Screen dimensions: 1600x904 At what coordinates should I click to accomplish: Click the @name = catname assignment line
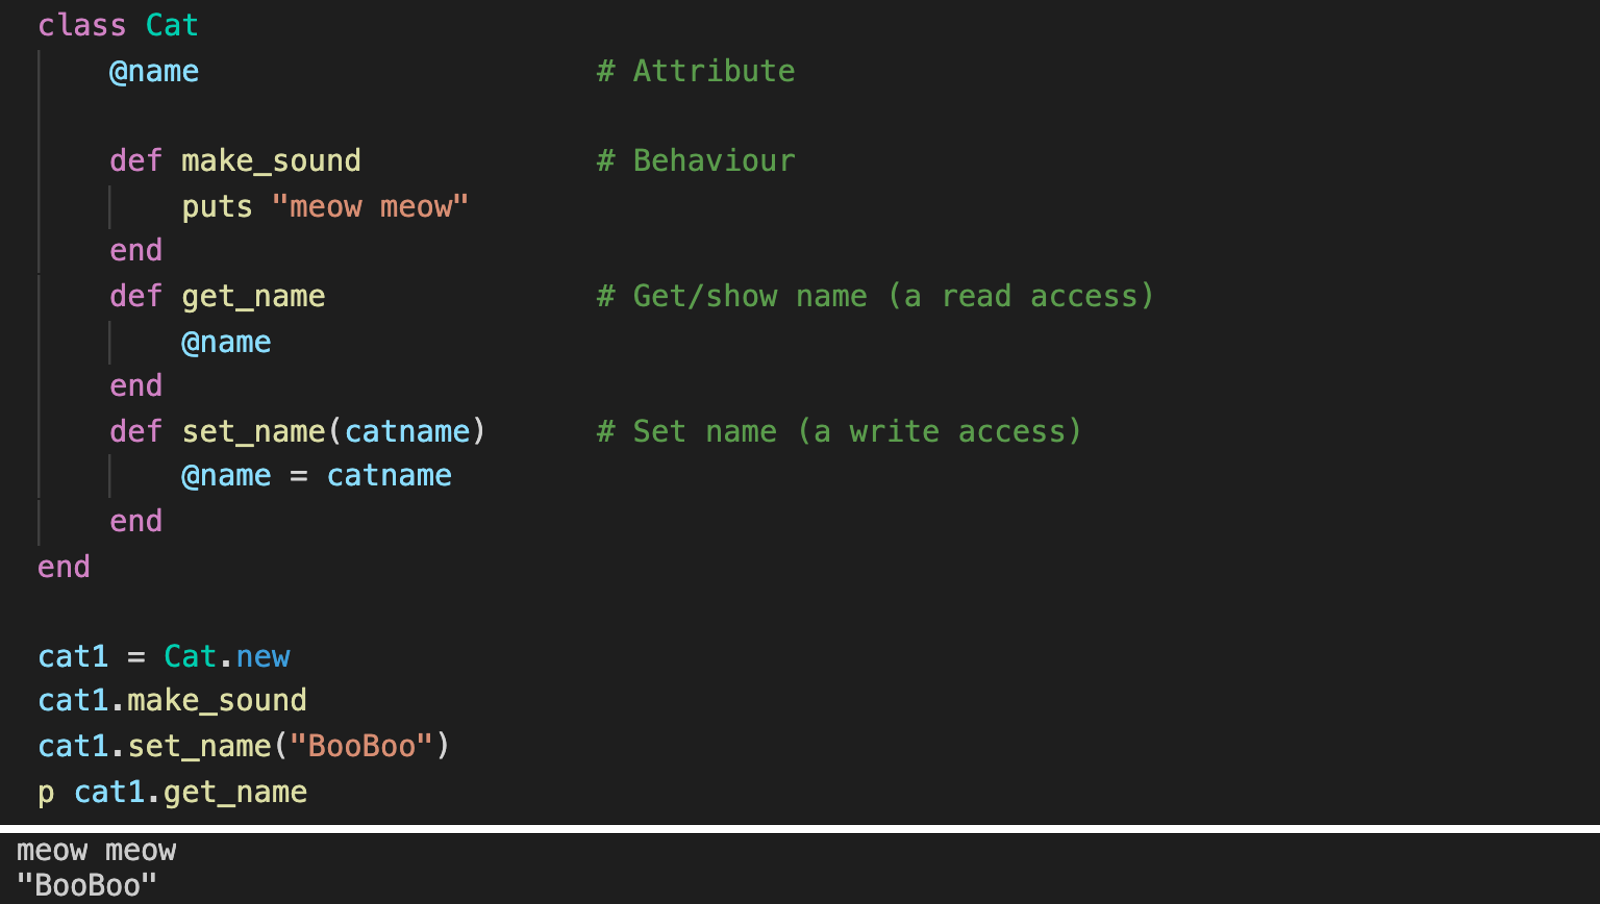click(316, 476)
